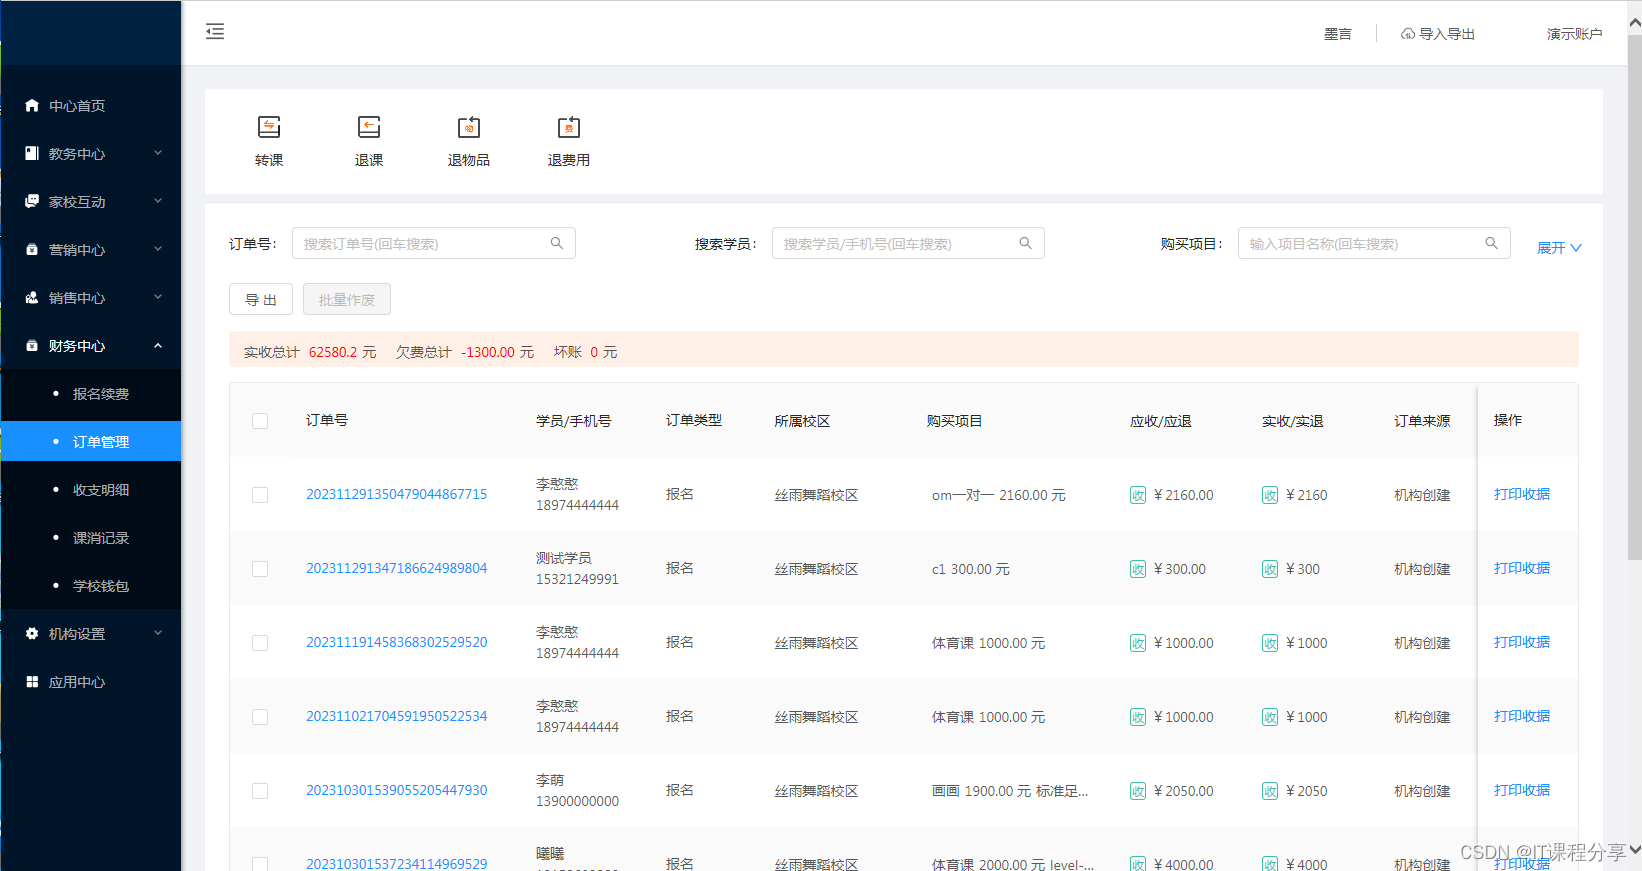This screenshot has height=871, width=1642.
Task: Click the search magnifier in 搜索学员 field
Action: [1025, 243]
